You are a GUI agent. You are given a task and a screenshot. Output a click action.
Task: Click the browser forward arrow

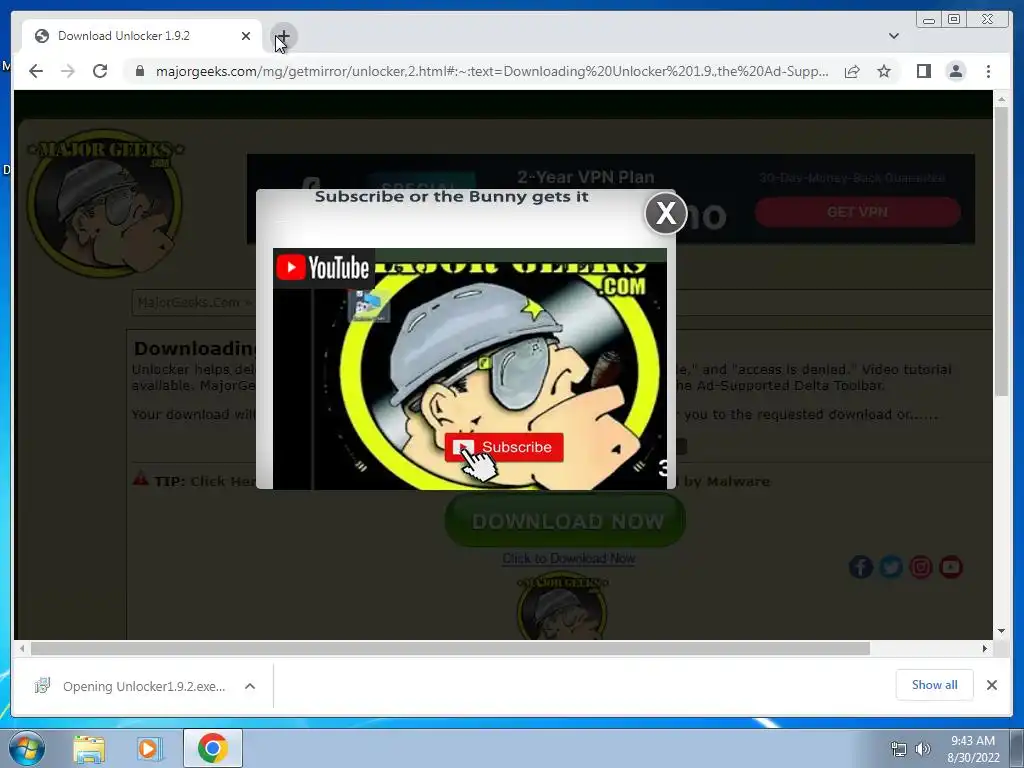coord(68,71)
